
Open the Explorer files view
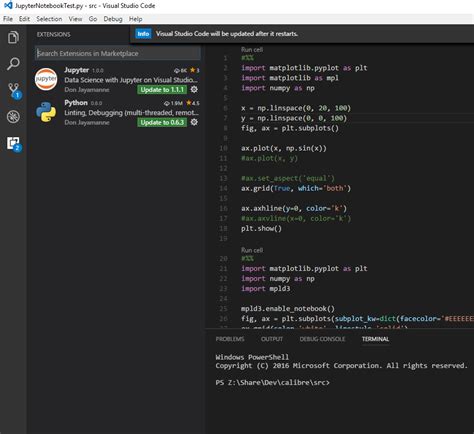pyautogui.click(x=13, y=37)
